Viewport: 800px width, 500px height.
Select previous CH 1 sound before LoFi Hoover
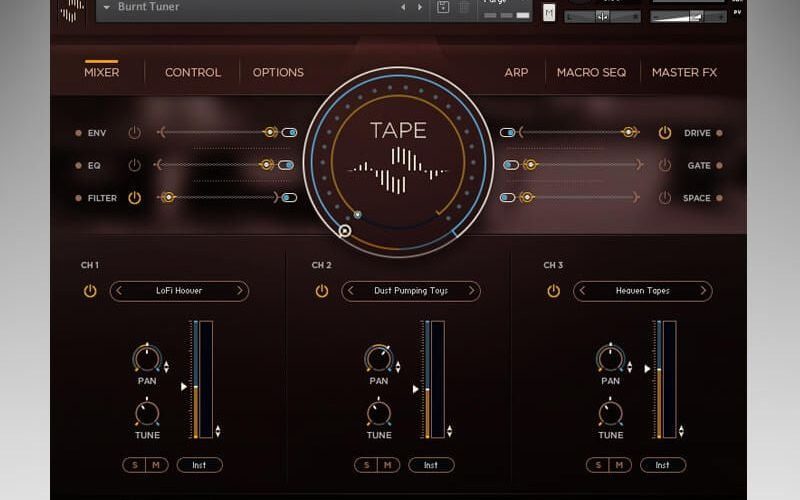pos(119,291)
